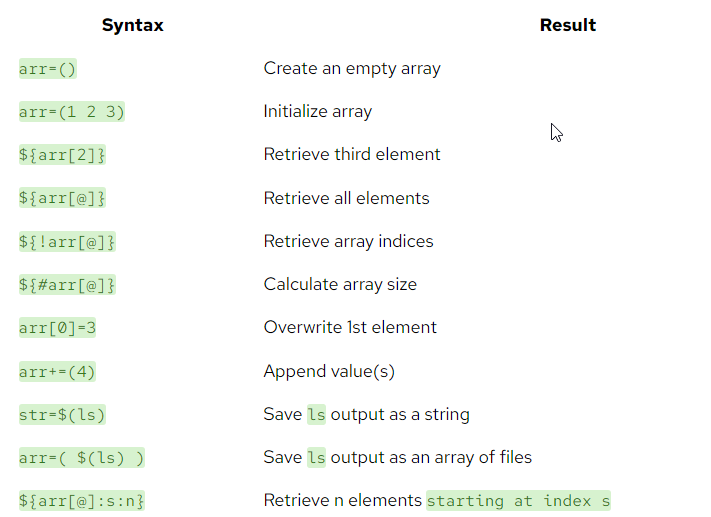Click the ls code in 'output as a string'
The height and width of the screenshot is (517, 711).
click(317, 414)
